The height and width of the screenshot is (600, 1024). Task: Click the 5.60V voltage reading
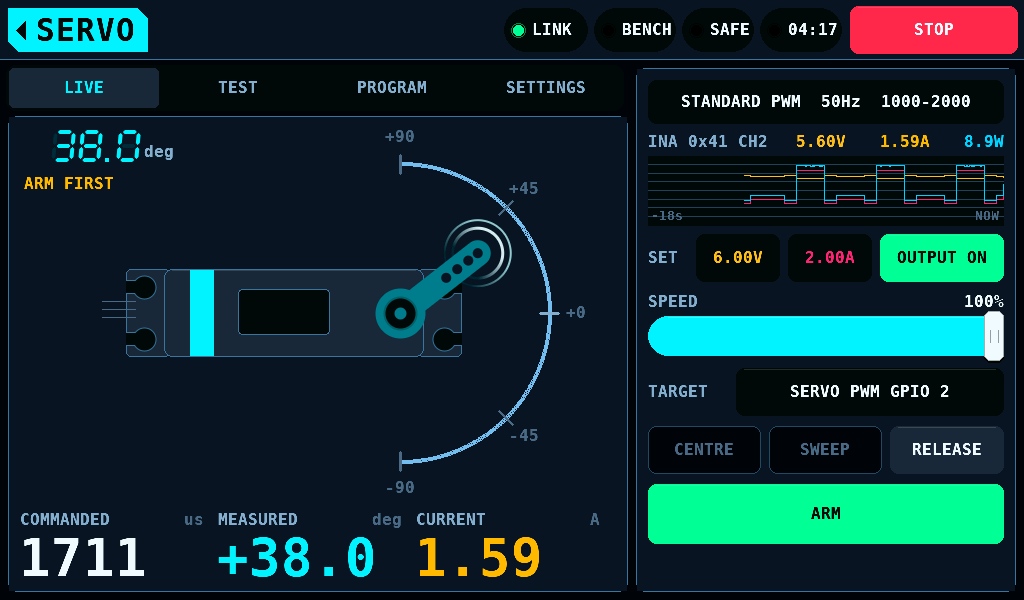[x=820, y=142]
